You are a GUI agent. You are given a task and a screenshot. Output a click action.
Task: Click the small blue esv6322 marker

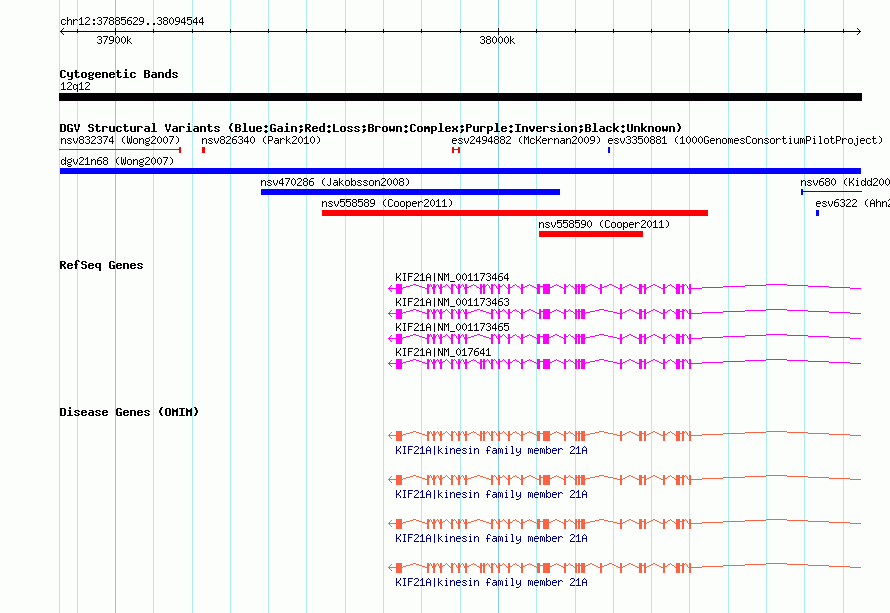coord(817,213)
